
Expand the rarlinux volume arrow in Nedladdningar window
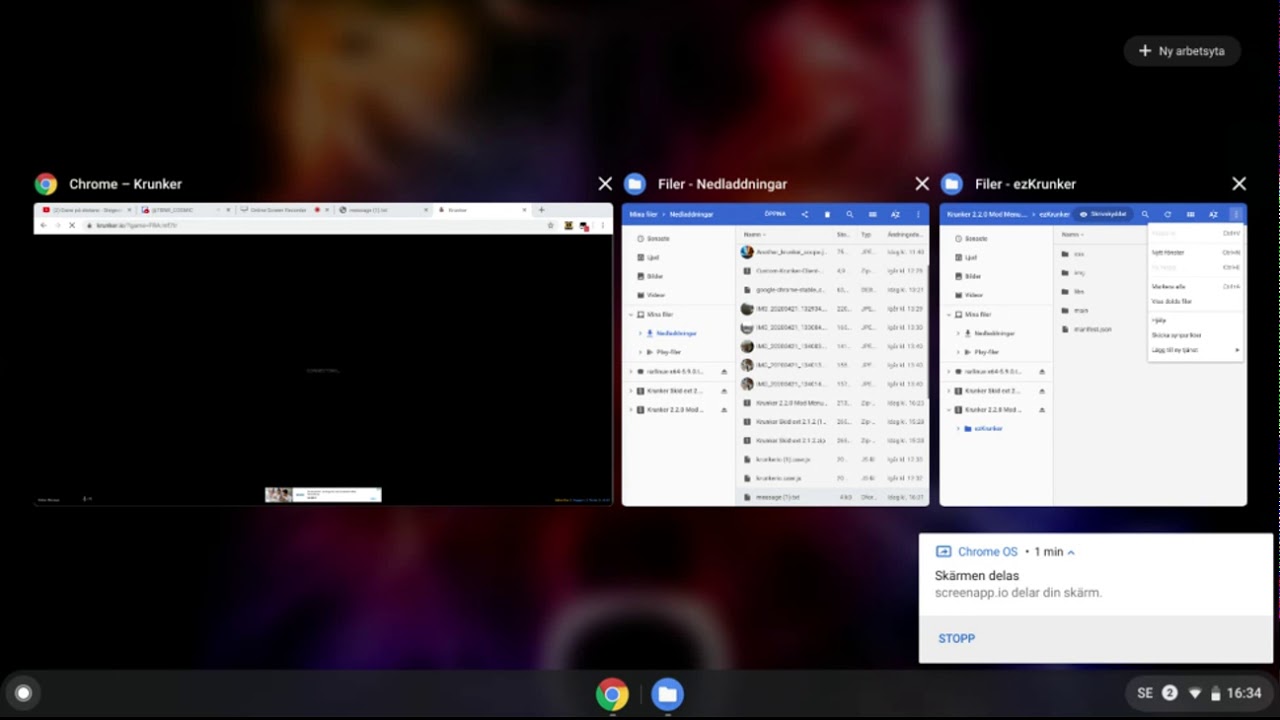pos(631,371)
